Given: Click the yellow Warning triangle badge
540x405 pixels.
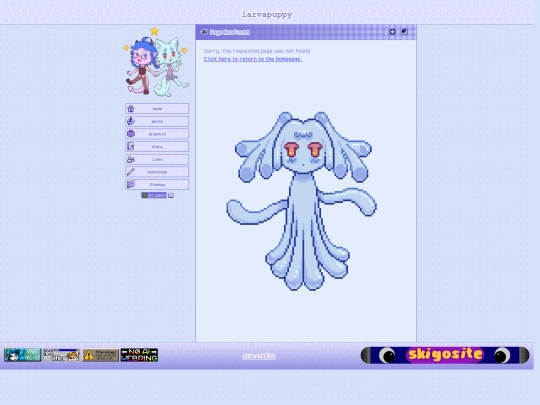Looking at the screenshot, I should [100, 355].
